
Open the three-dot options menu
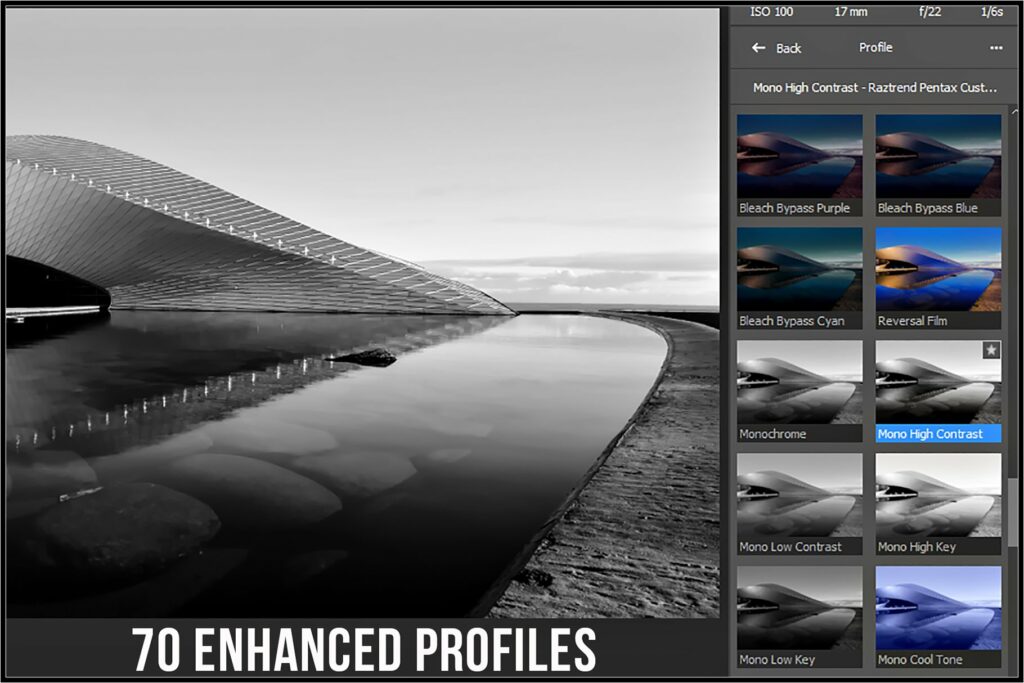pos(997,47)
